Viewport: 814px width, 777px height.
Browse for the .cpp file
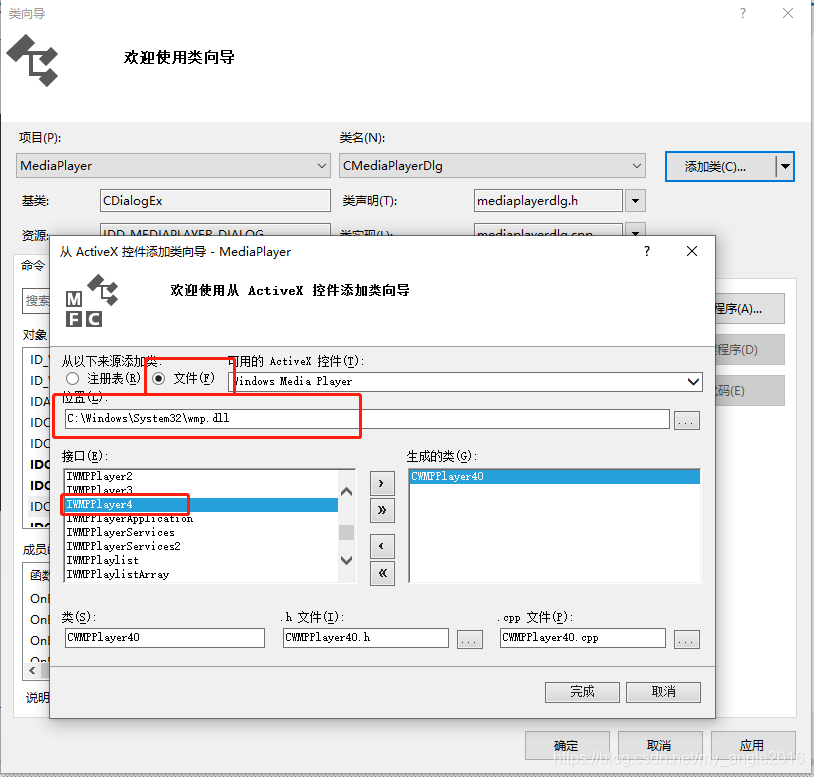pyautogui.click(x=686, y=639)
